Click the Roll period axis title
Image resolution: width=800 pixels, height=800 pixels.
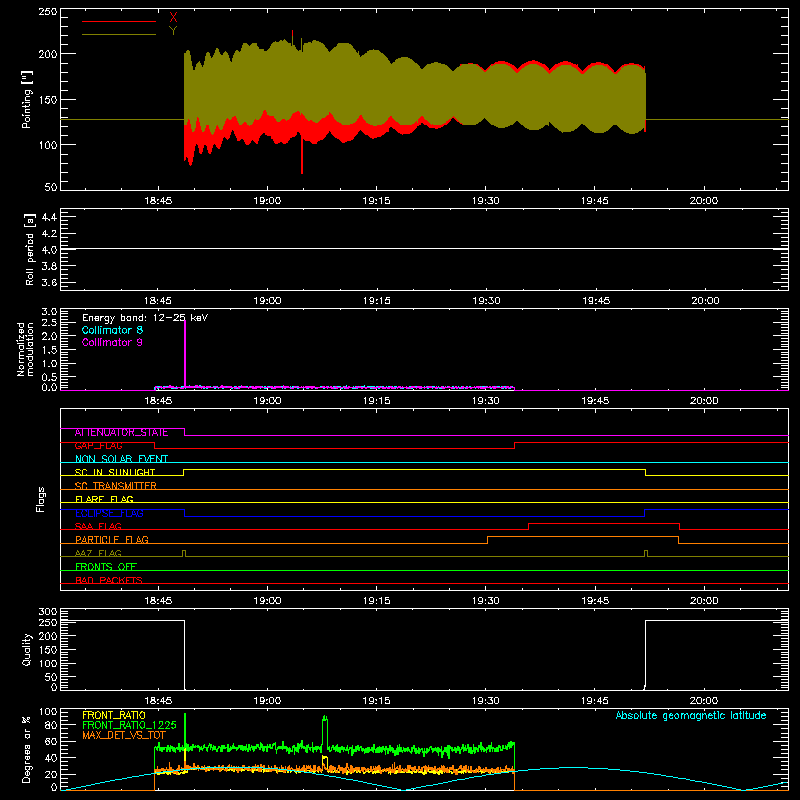point(30,249)
